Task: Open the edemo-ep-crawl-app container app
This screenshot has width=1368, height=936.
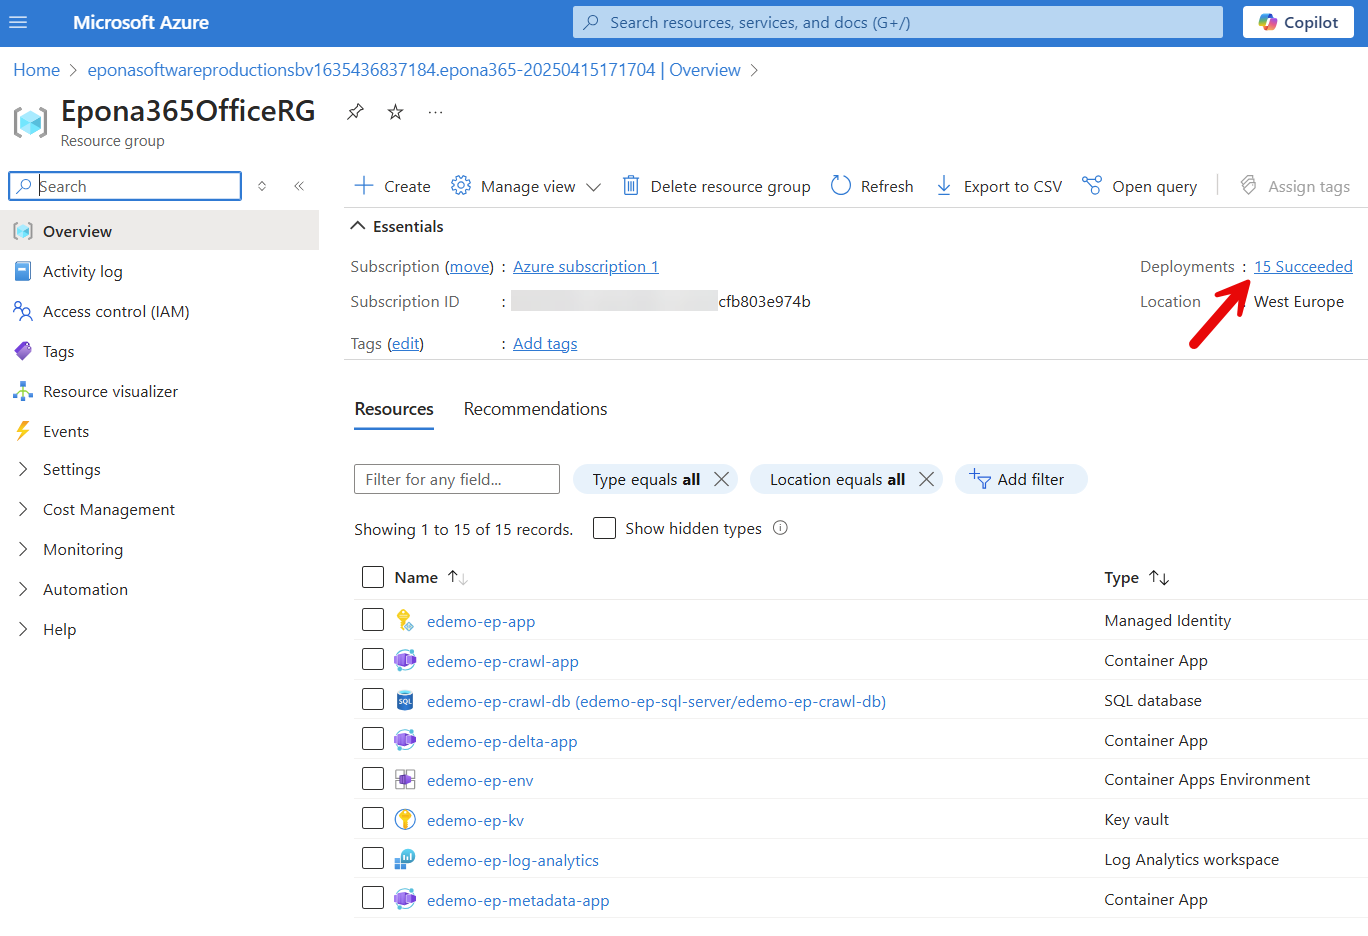Action: pos(503,661)
